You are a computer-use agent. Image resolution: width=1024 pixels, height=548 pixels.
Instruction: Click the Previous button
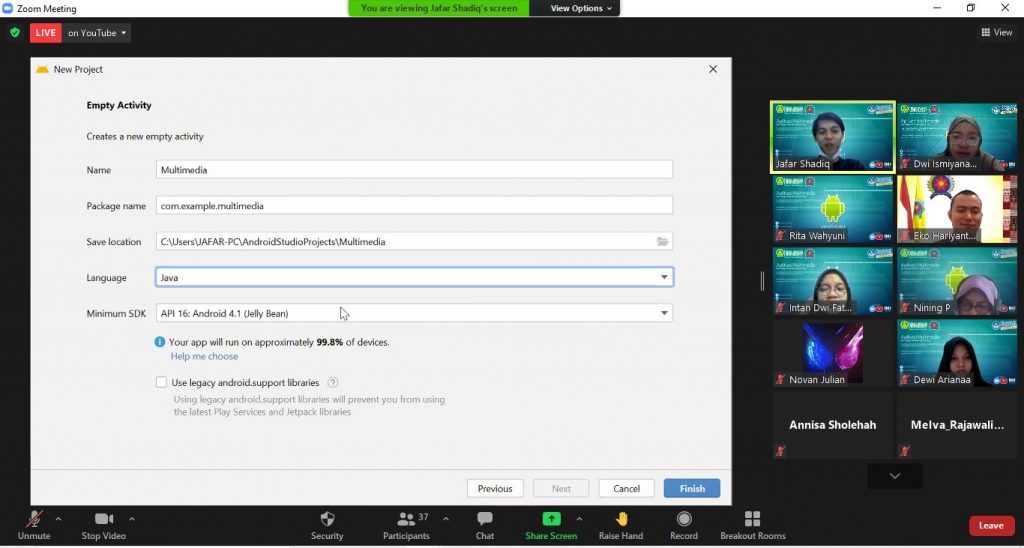pos(495,489)
